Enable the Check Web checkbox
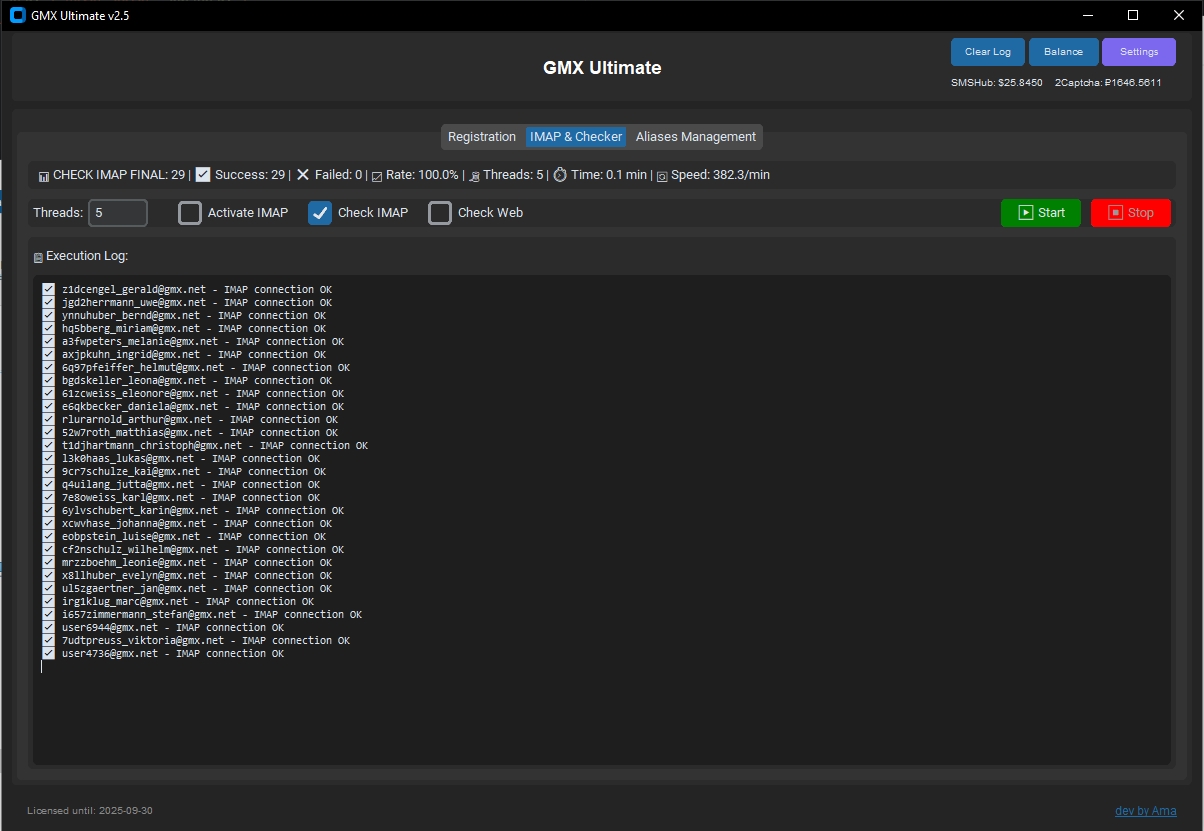The height and width of the screenshot is (831, 1204). pos(440,213)
